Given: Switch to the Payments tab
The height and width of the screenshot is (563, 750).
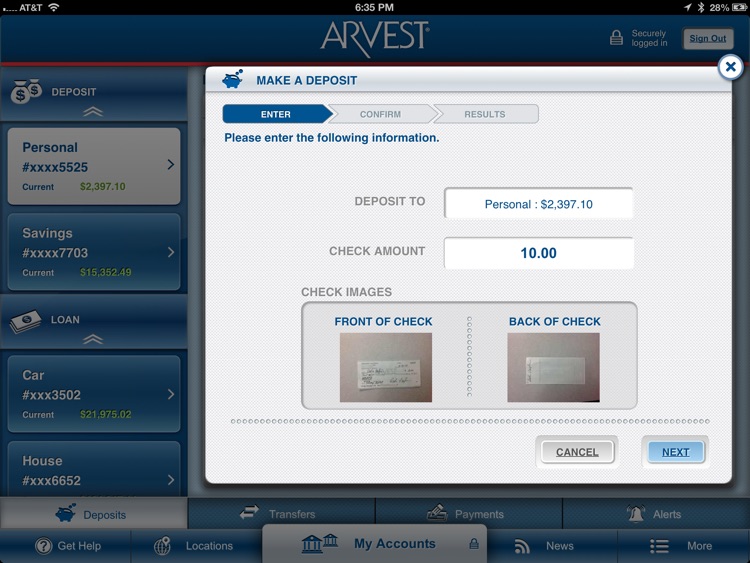Looking at the screenshot, I should [x=469, y=513].
